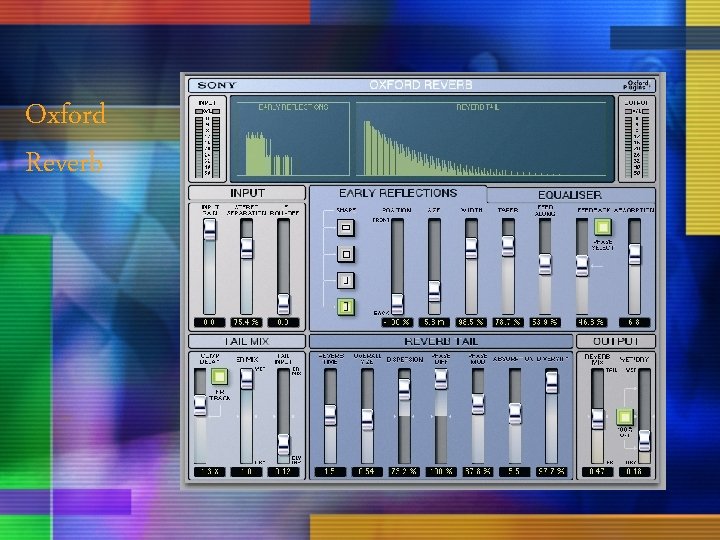The width and height of the screenshot is (720, 540).
Task: Click the Wet/Dry fader in Output
Action: point(644,440)
